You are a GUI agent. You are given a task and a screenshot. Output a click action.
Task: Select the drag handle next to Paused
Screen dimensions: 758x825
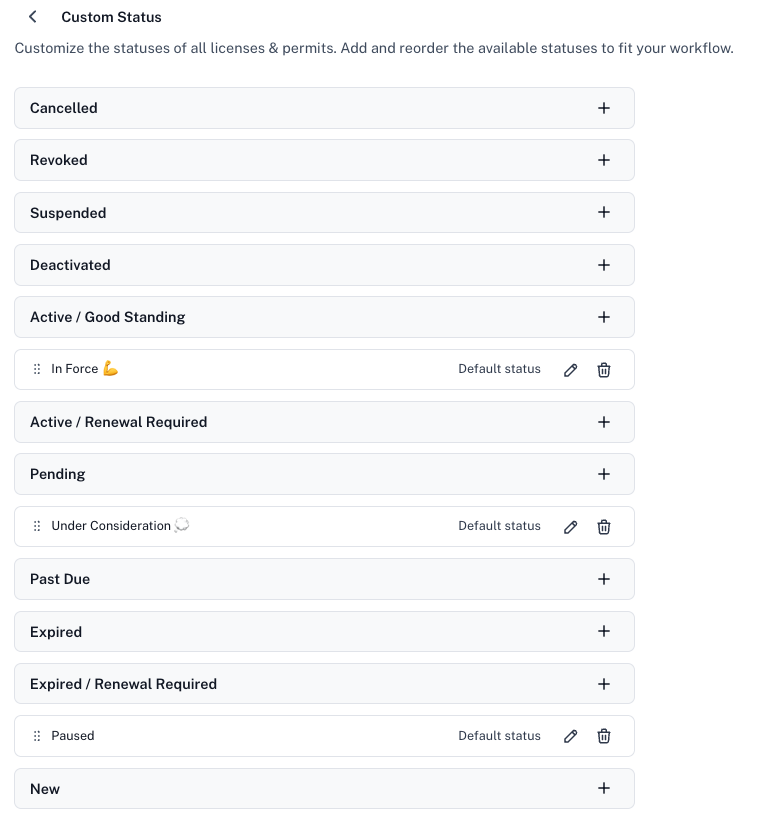(37, 736)
